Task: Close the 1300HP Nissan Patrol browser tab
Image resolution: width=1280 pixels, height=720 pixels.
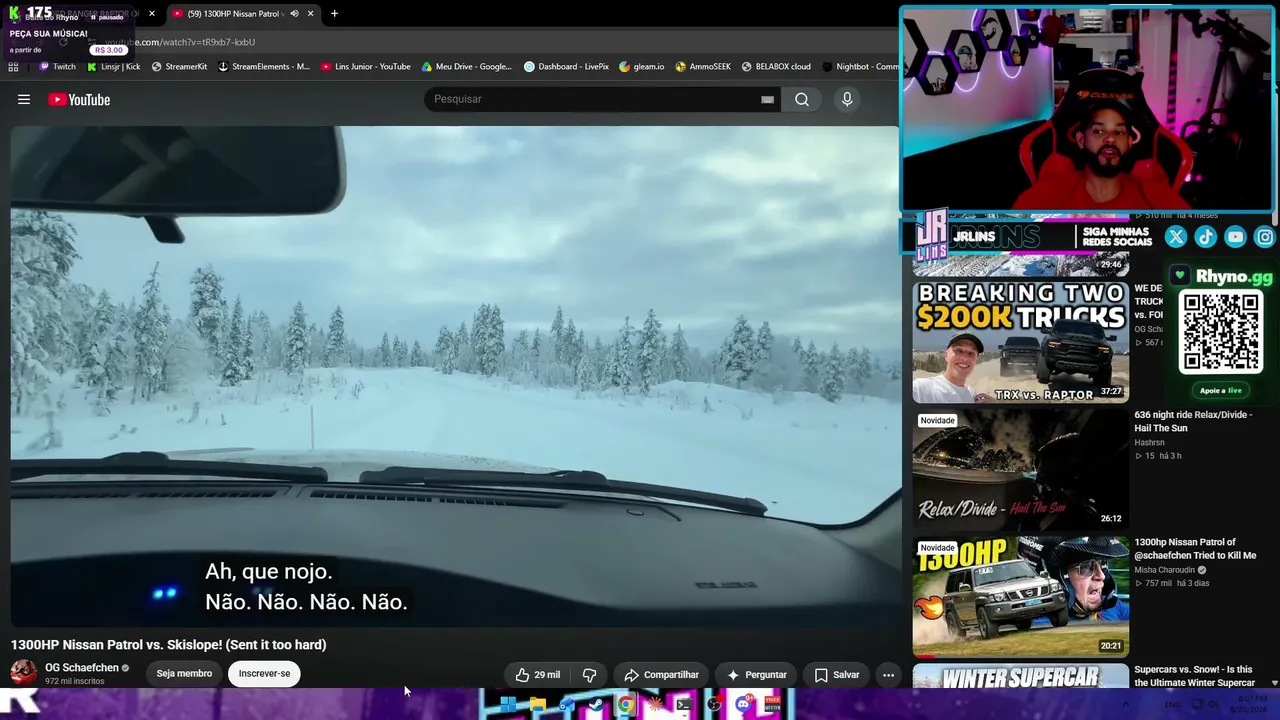Action: click(x=310, y=14)
